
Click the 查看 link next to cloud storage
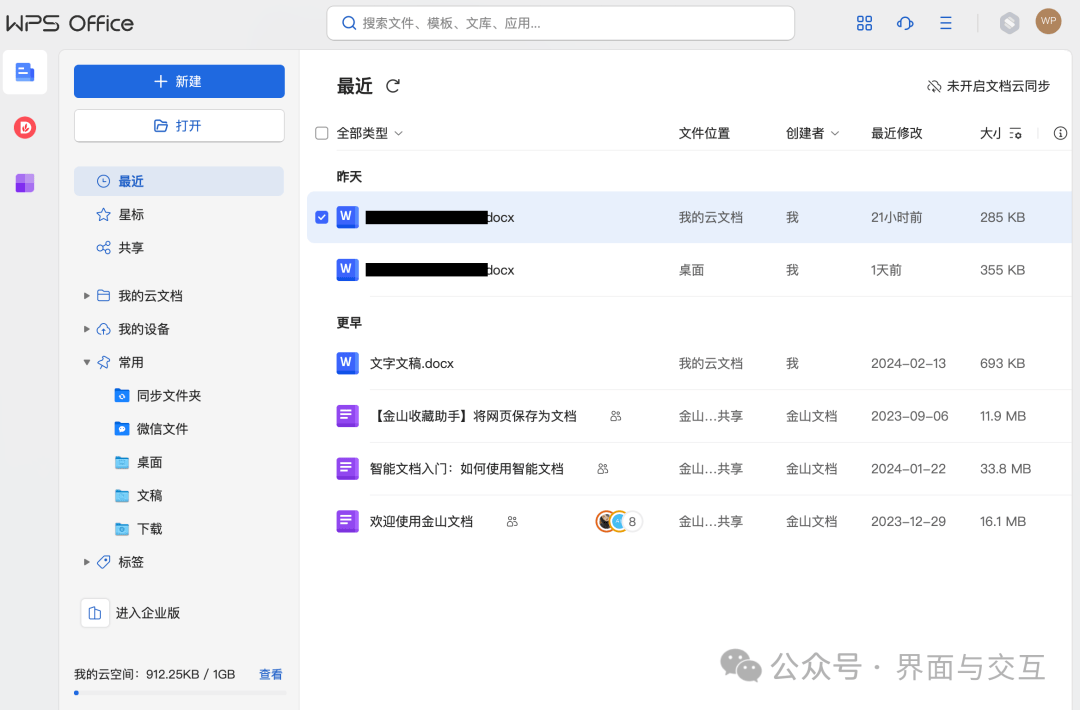269,674
